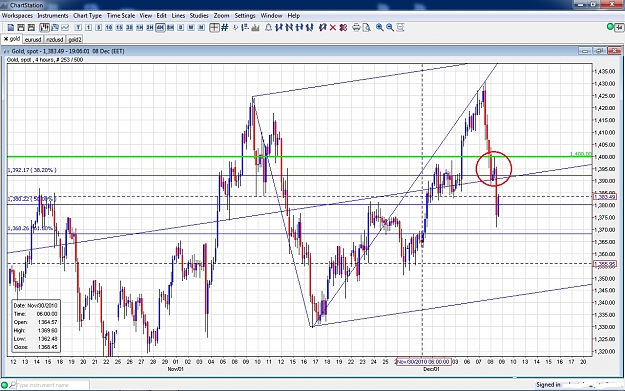Image resolution: width=625 pixels, height=391 pixels.
Task: Click the delete all lines red icon
Action: (x=343, y=28)
